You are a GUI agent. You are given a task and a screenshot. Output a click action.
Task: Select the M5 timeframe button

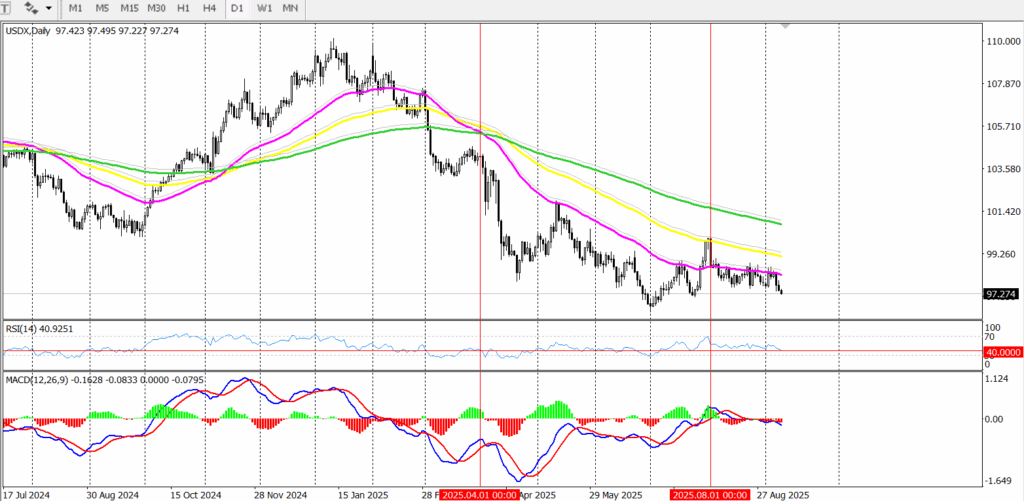click(x=102, y=8)
